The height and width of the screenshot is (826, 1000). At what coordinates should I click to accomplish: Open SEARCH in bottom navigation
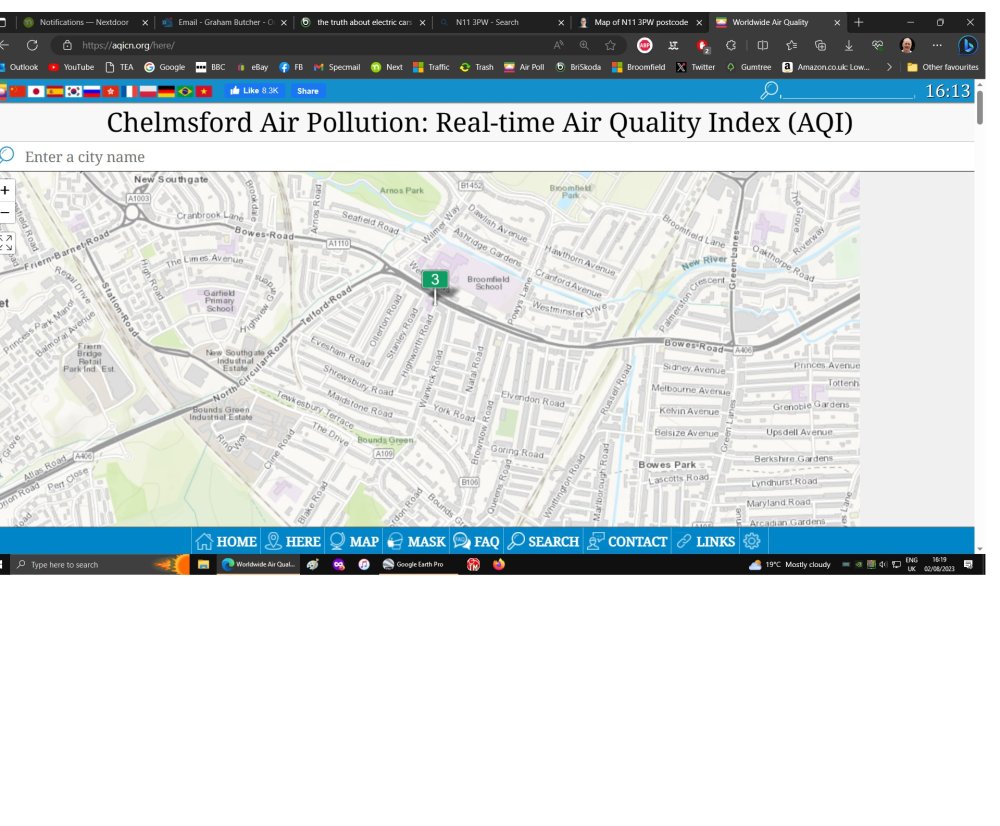544,541
